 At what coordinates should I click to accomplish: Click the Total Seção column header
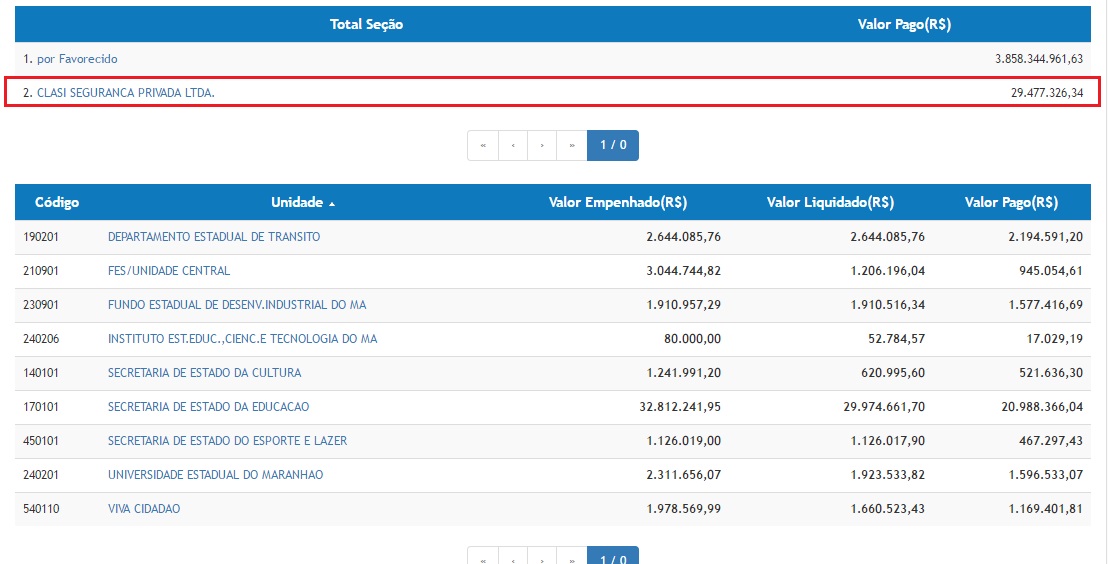(x=366, y=24)
